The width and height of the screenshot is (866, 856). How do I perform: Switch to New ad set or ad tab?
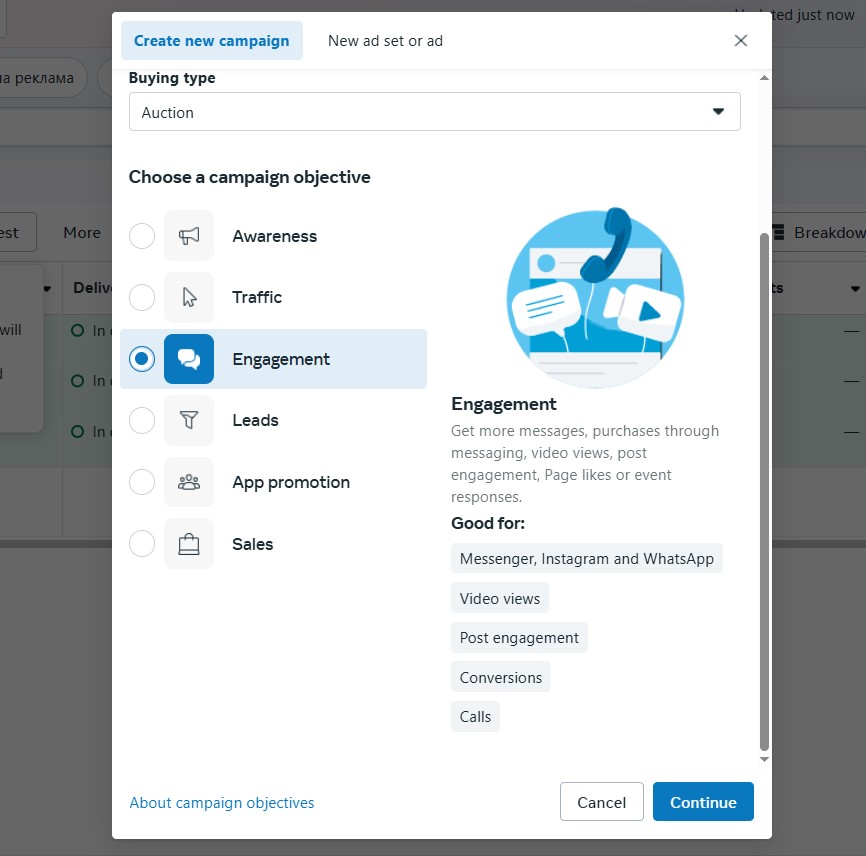tap(385, 41)
